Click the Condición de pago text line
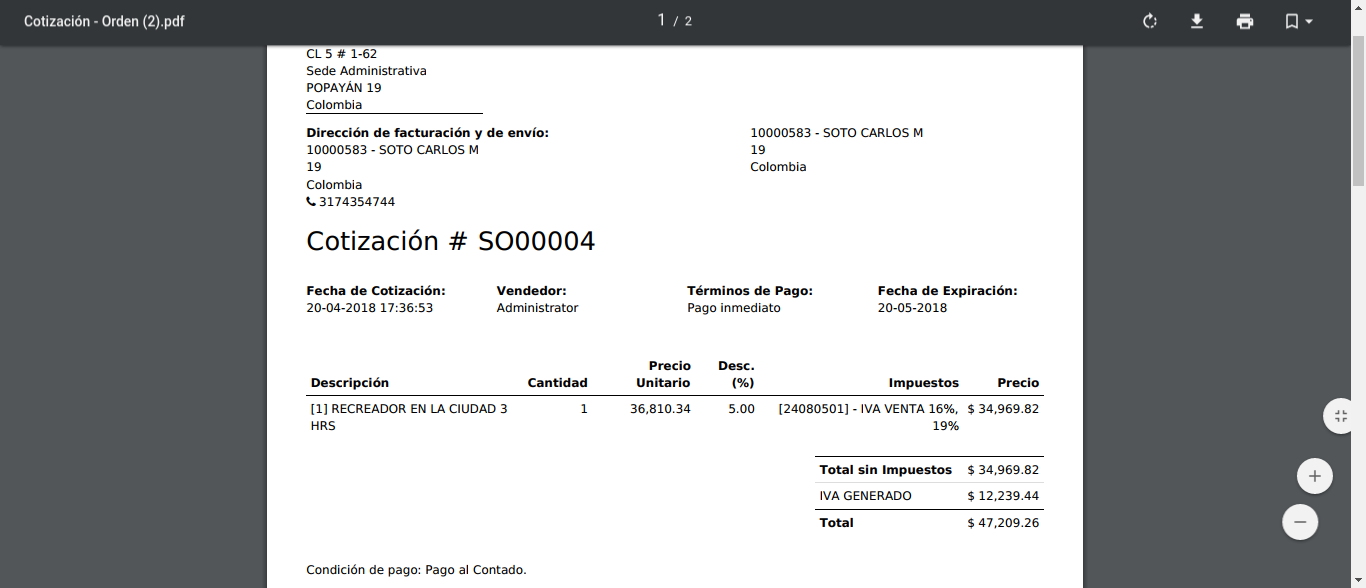This screenshot has width=1366, height=588. (x=416, y=570)
